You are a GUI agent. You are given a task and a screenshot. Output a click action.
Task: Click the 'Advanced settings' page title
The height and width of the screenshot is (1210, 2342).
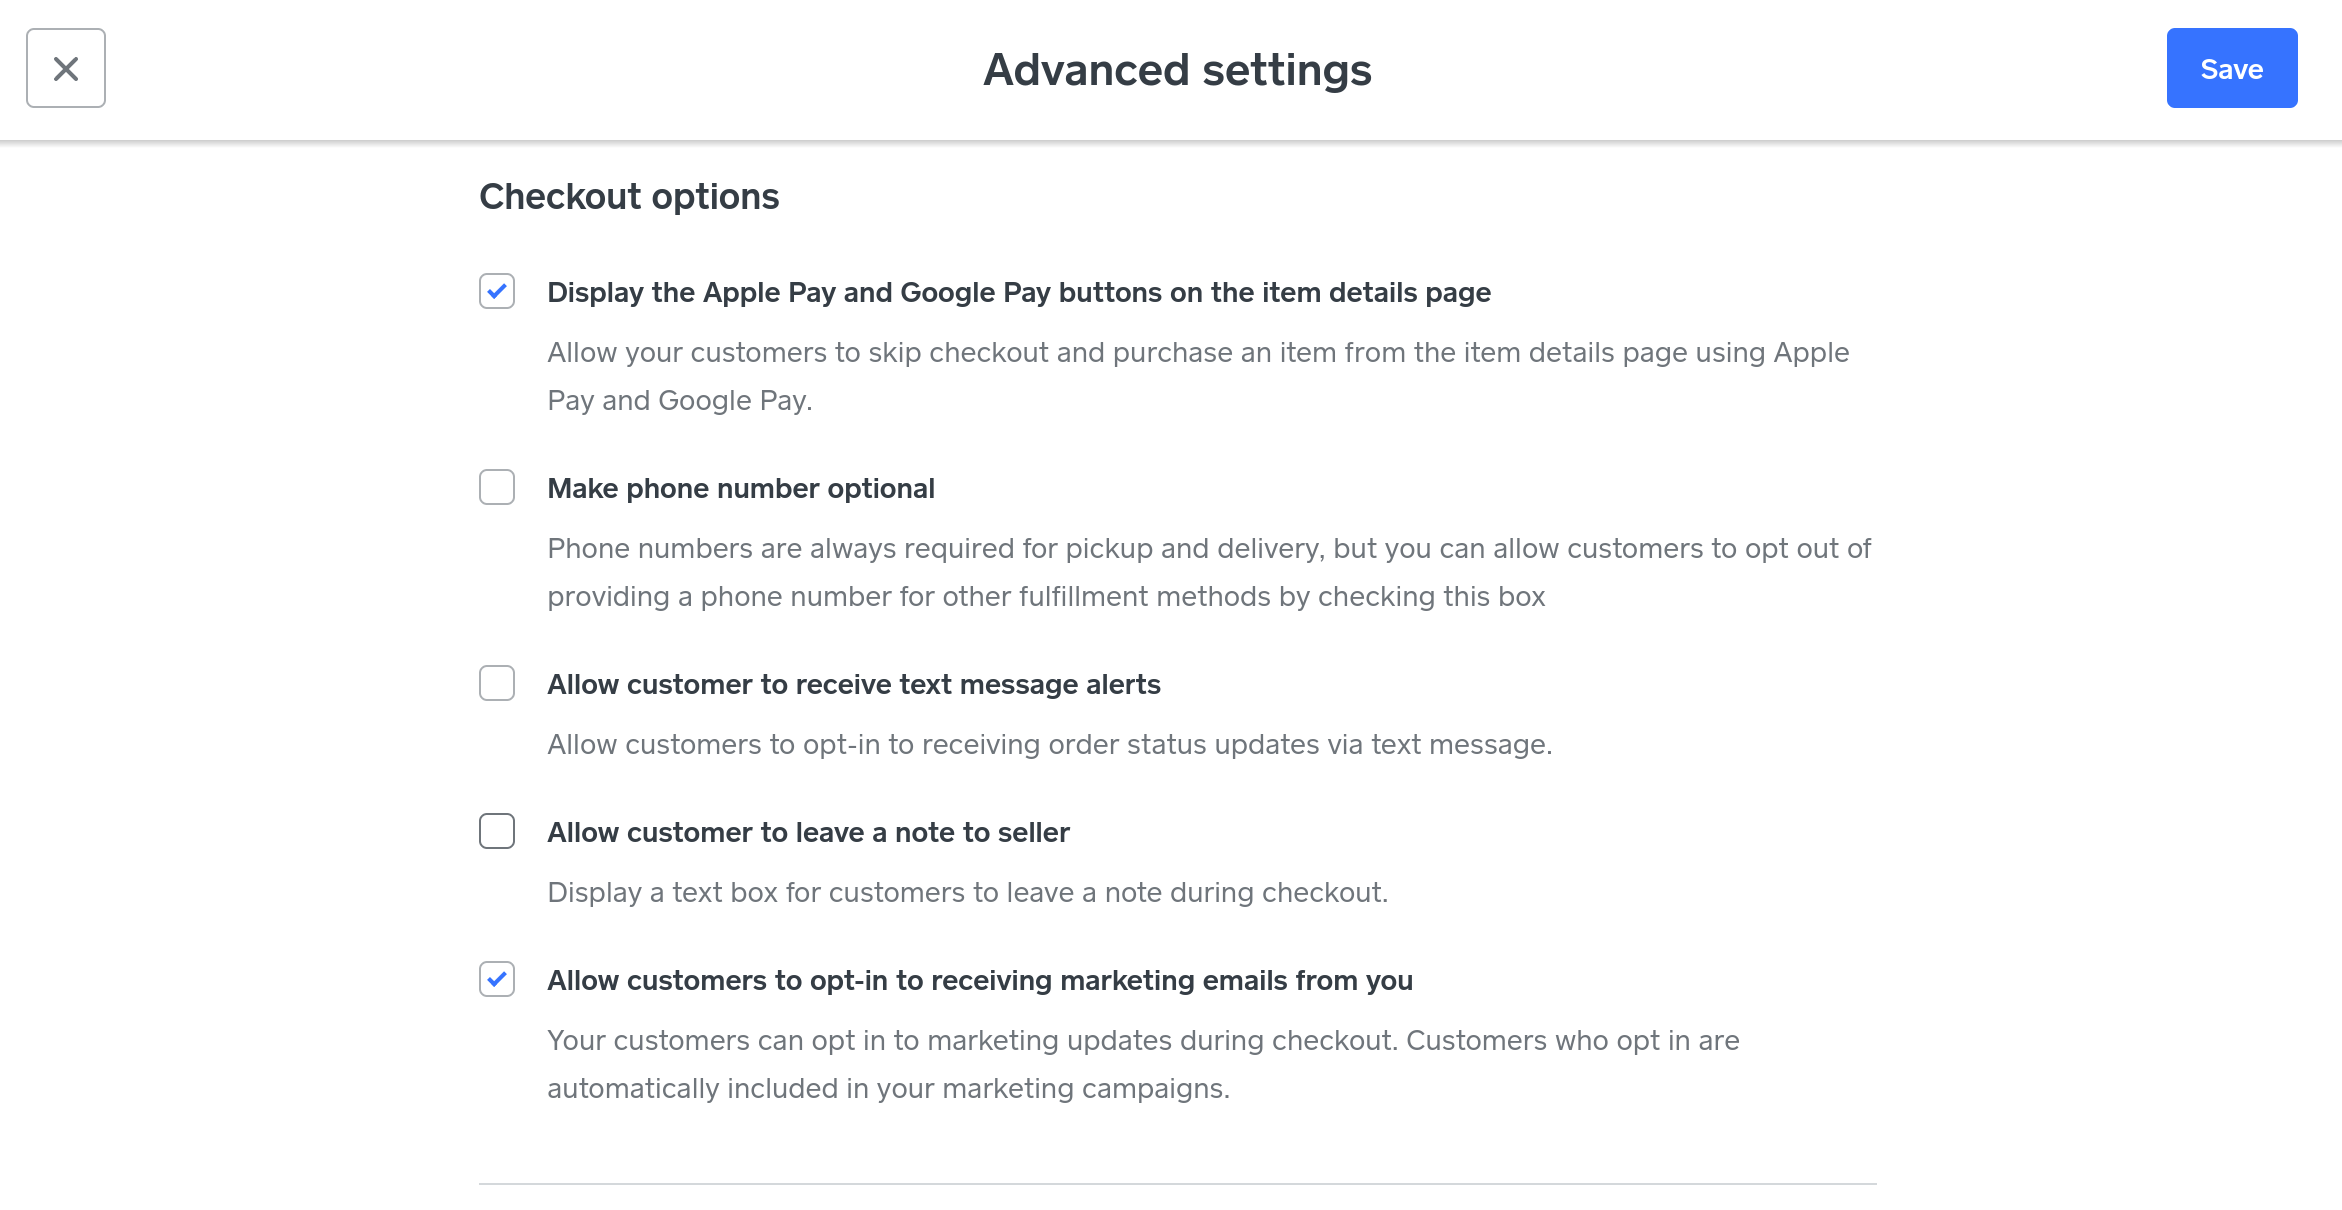pos(1177,70)
